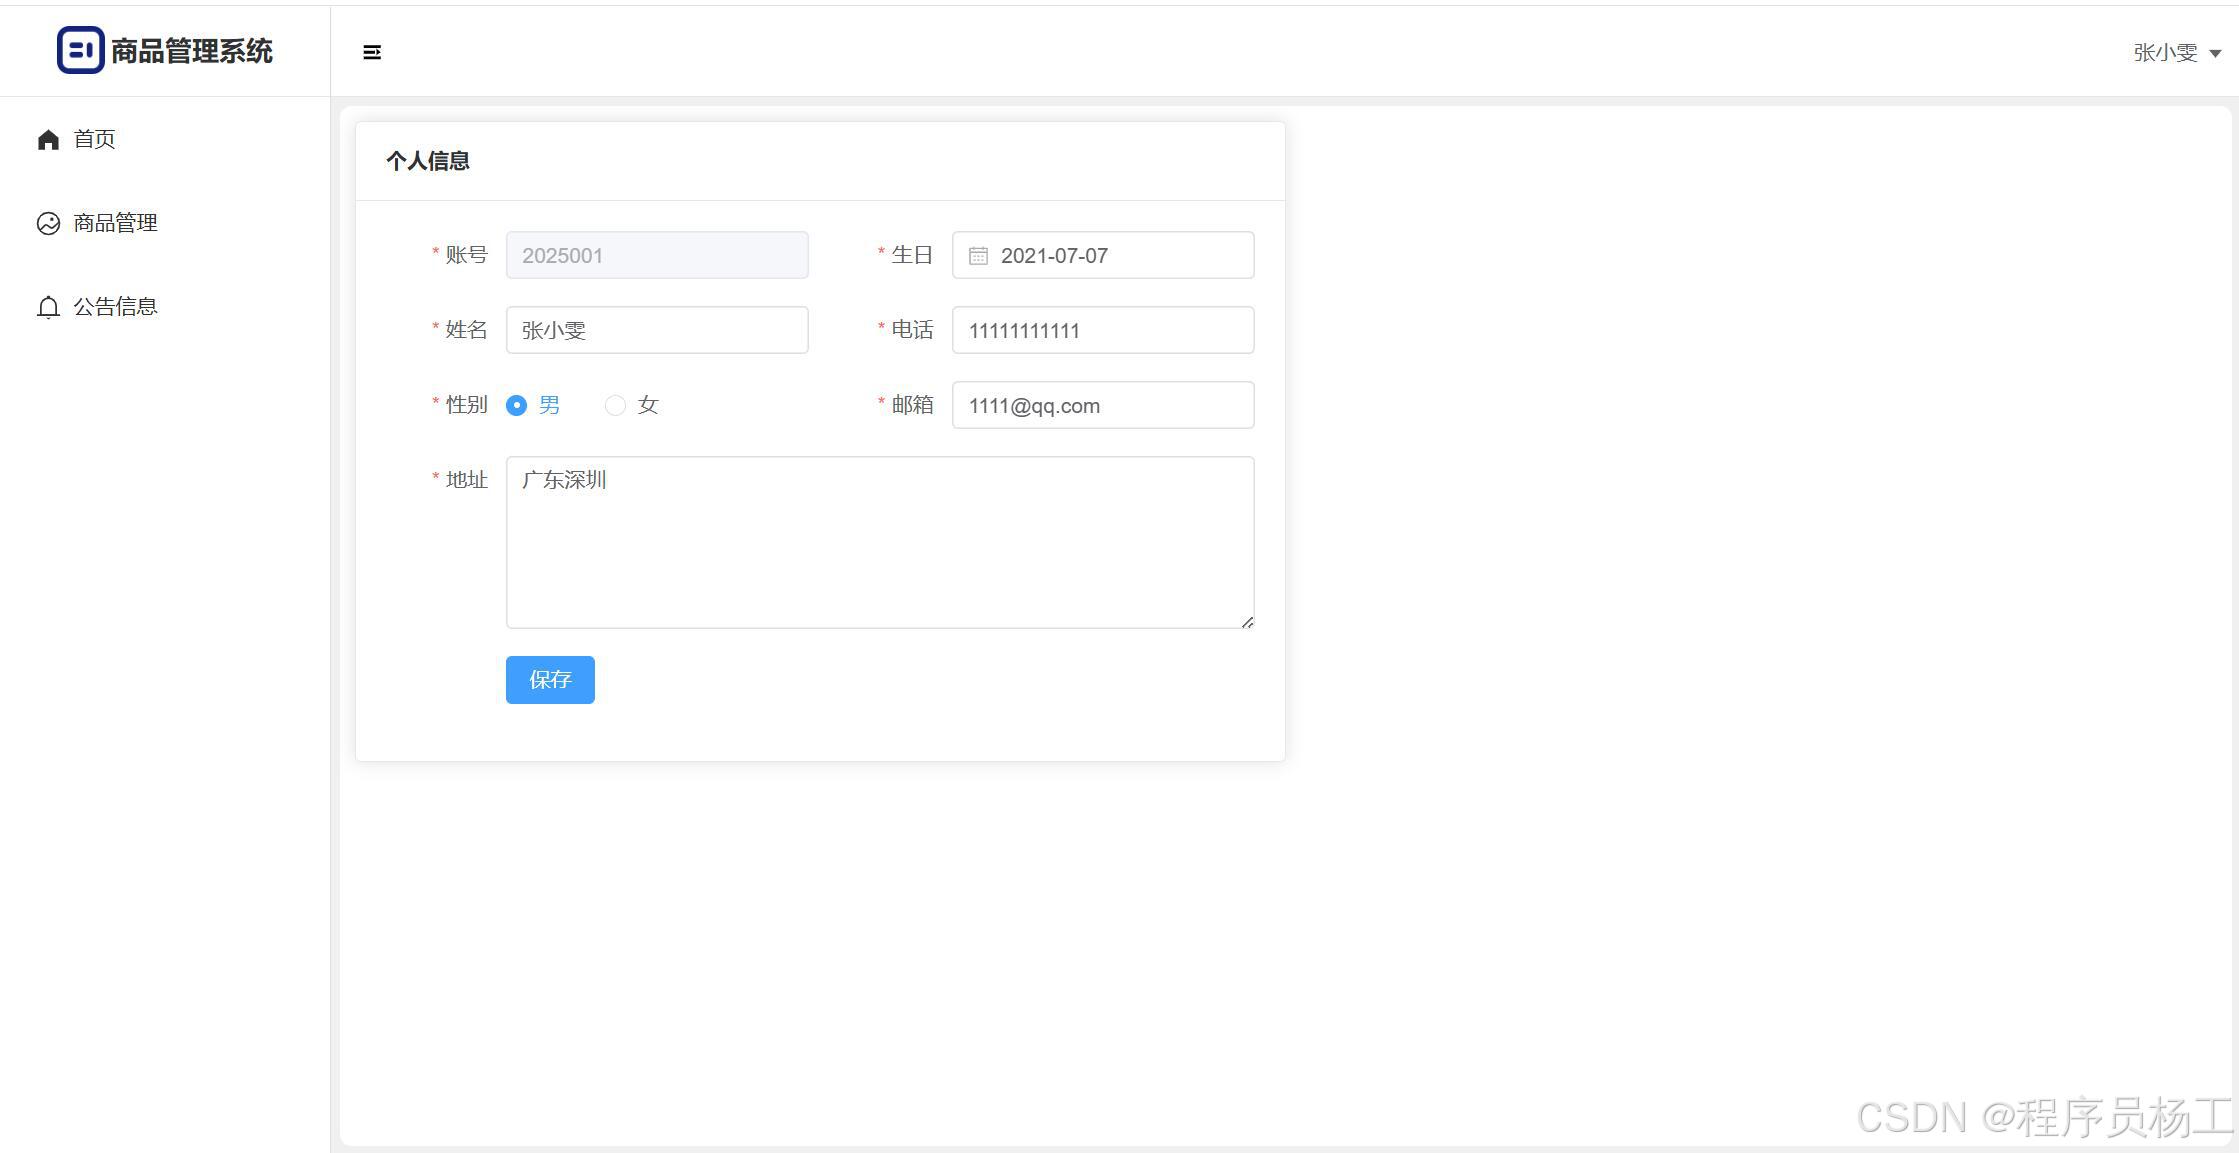Click the calendar icon in birthday field
The width and height of the screenshot is (2239, 1153).
978,256
